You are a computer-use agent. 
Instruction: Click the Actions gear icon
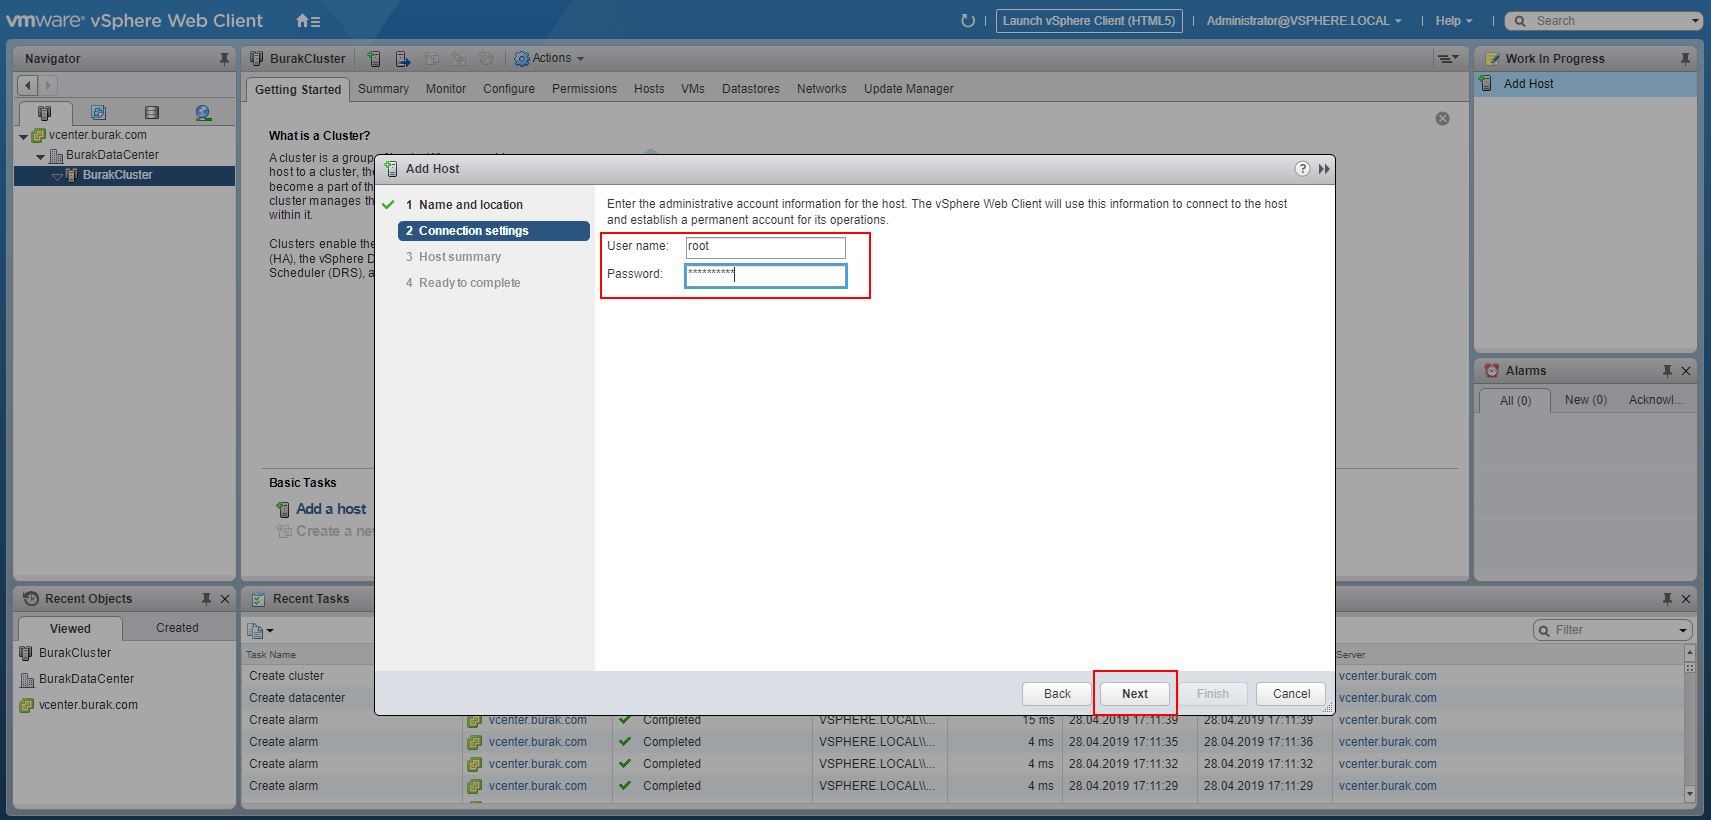pos(521,59)
